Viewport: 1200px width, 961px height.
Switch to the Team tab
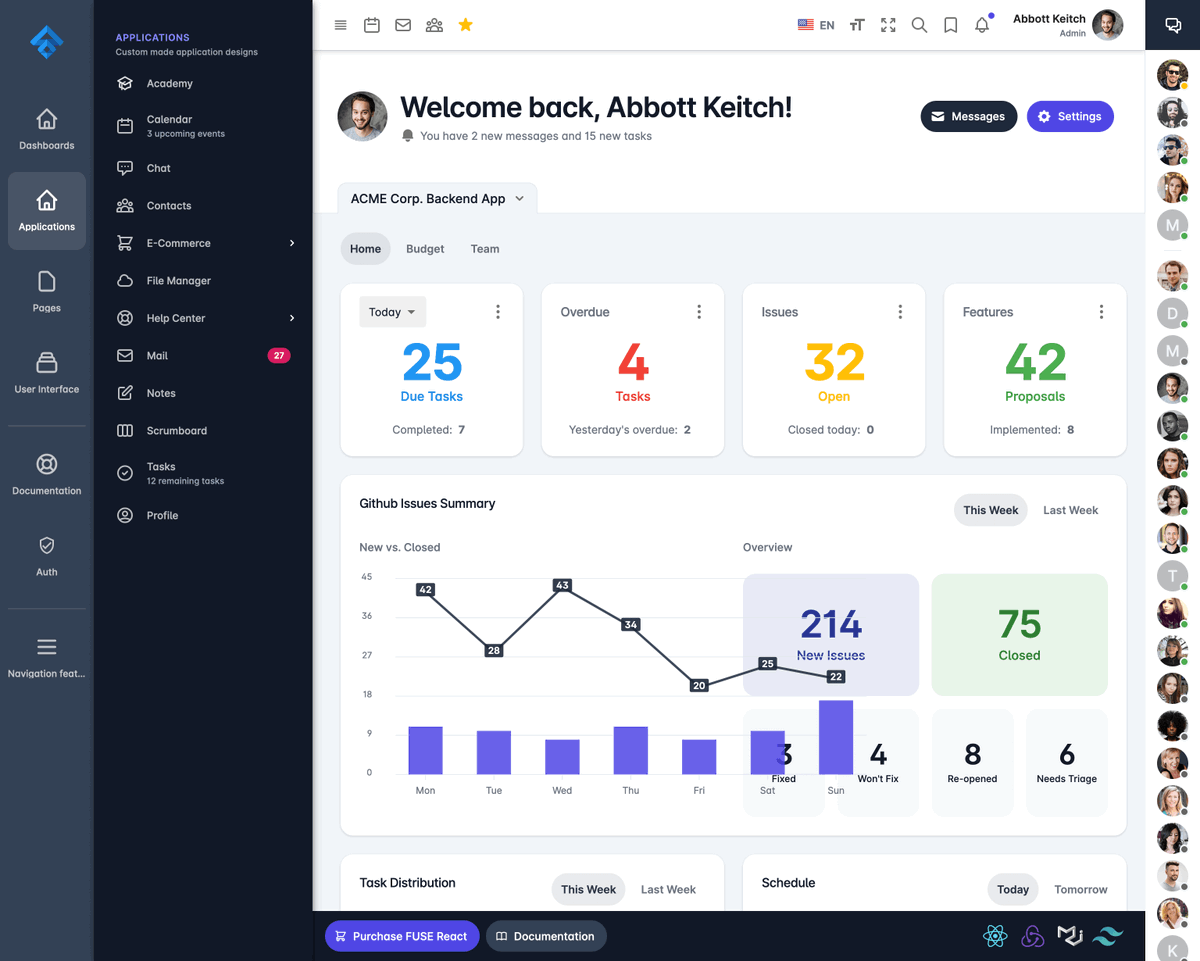coord(485,249)
